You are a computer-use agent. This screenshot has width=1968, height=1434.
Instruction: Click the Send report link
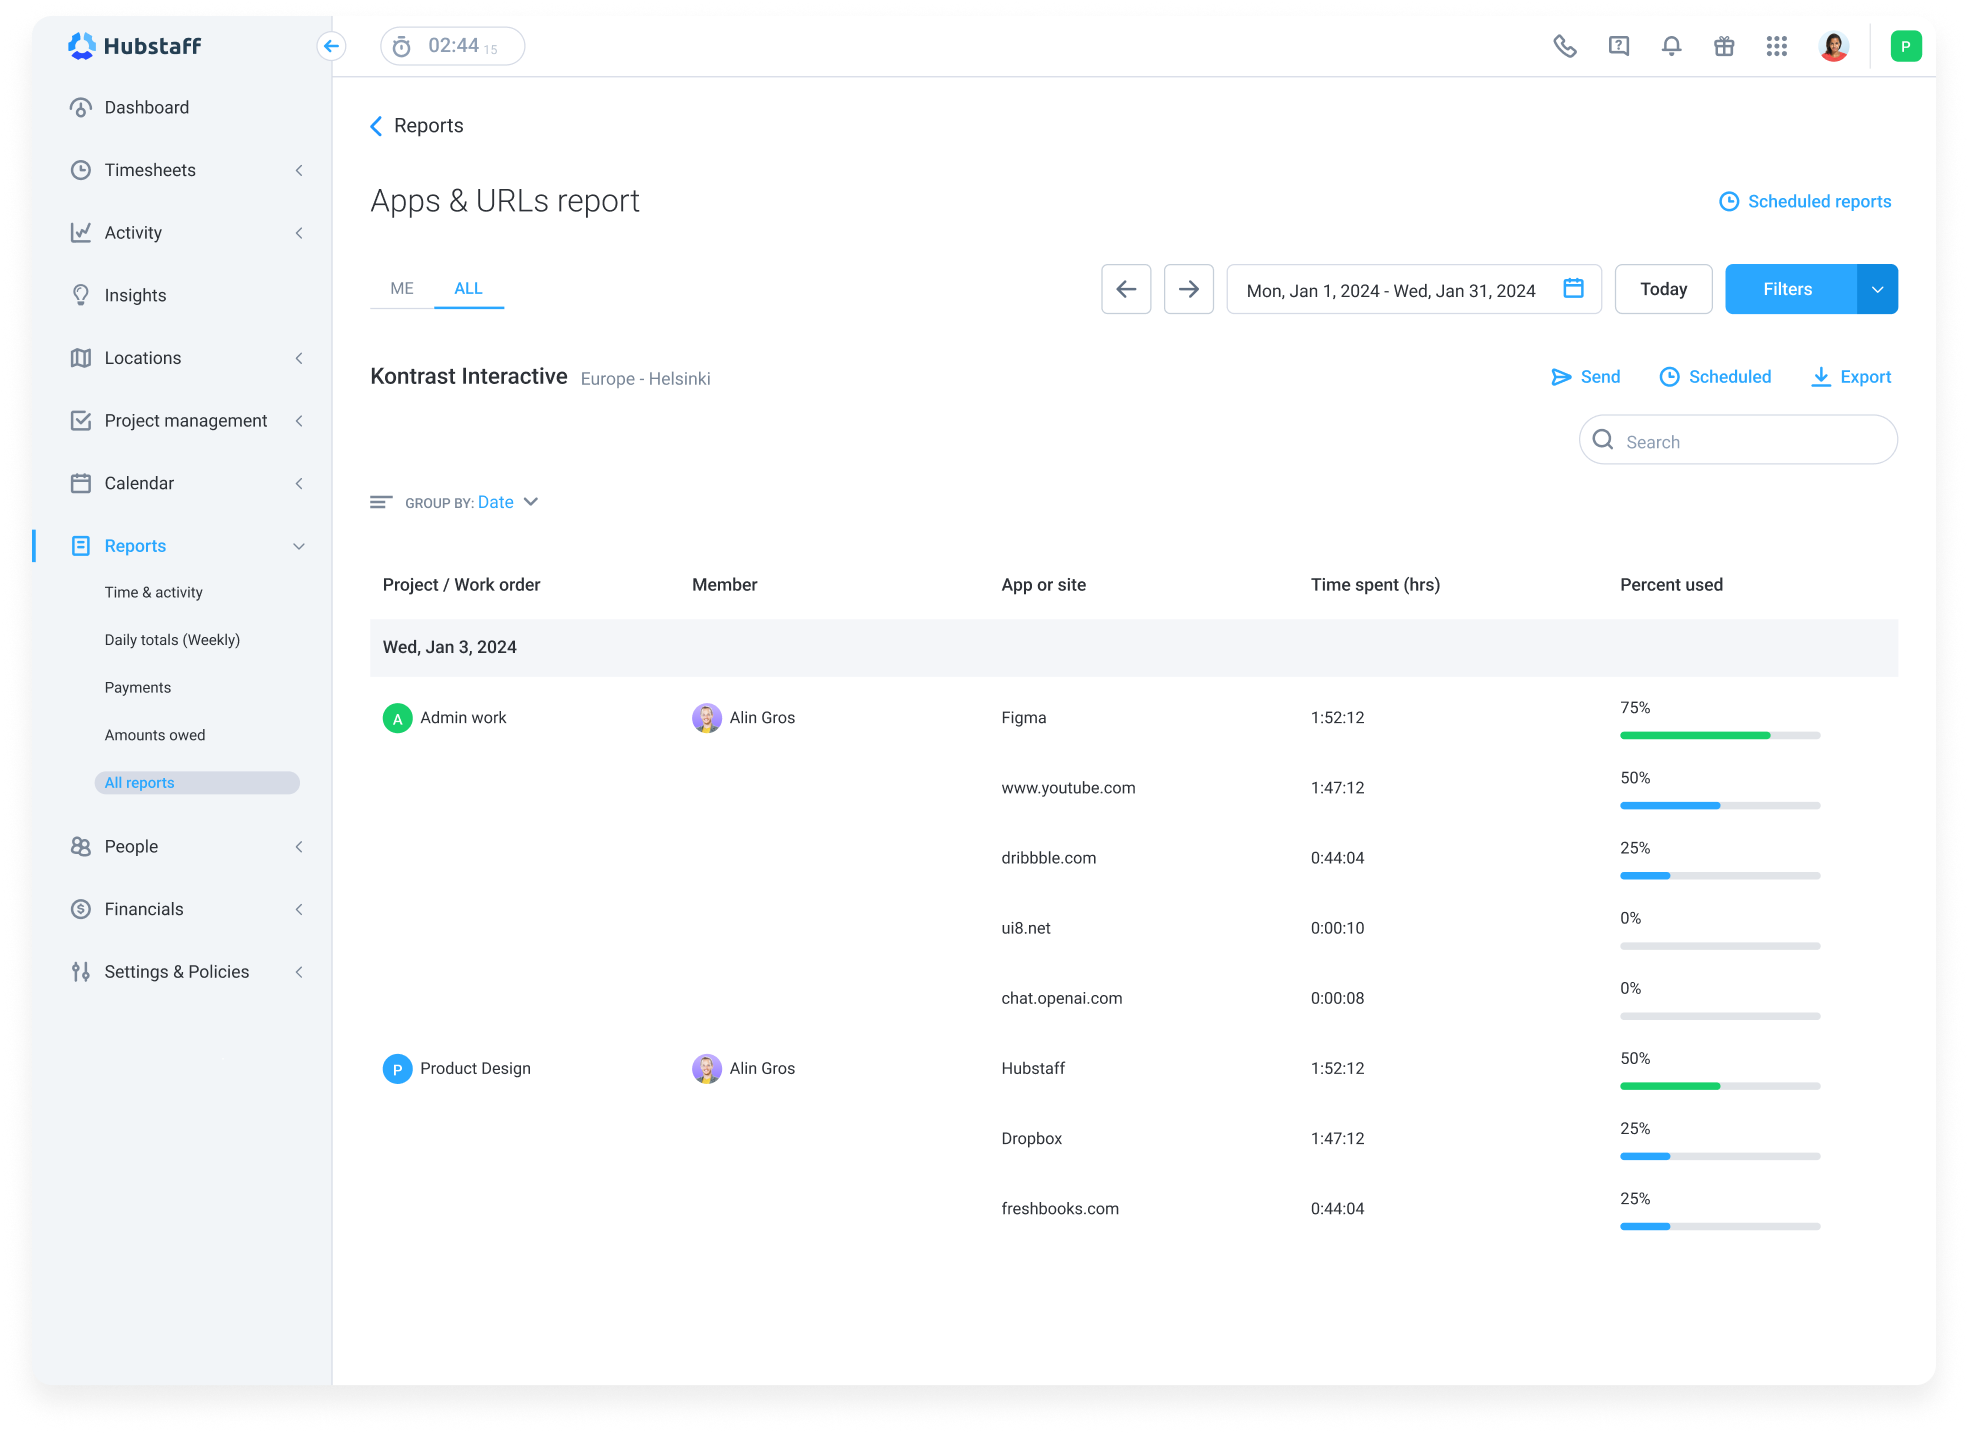(1586, 377)
